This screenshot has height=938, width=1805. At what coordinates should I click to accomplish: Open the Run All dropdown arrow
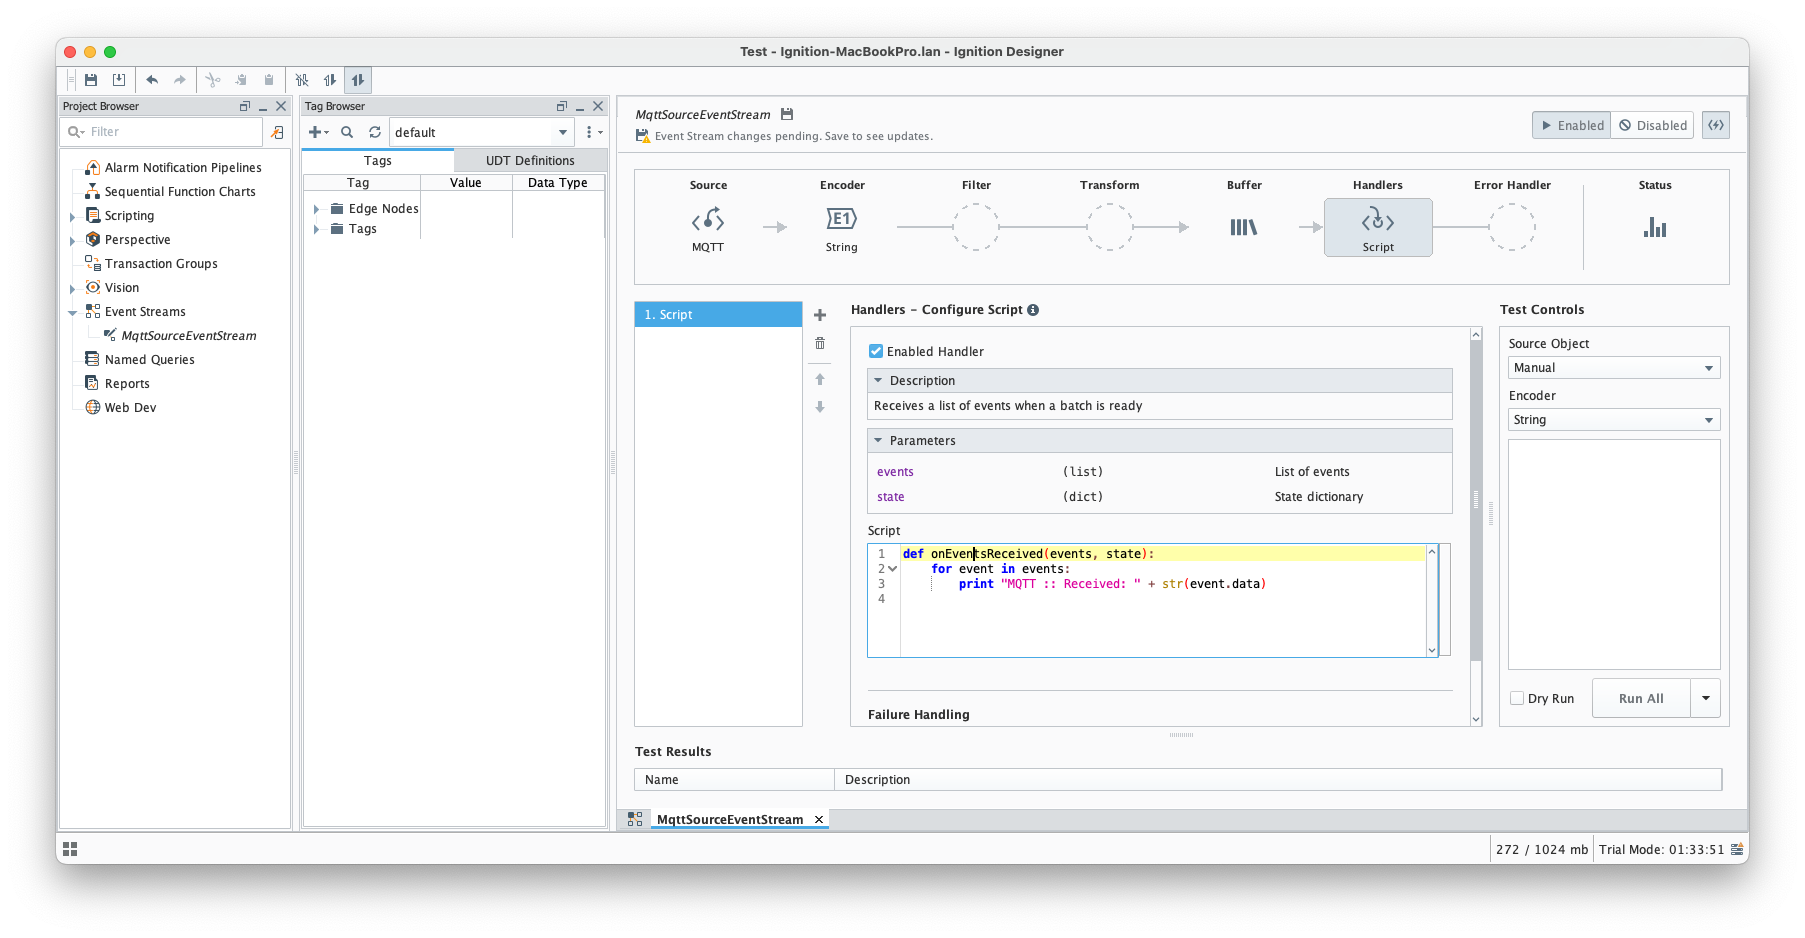(x=1706, y=698)
